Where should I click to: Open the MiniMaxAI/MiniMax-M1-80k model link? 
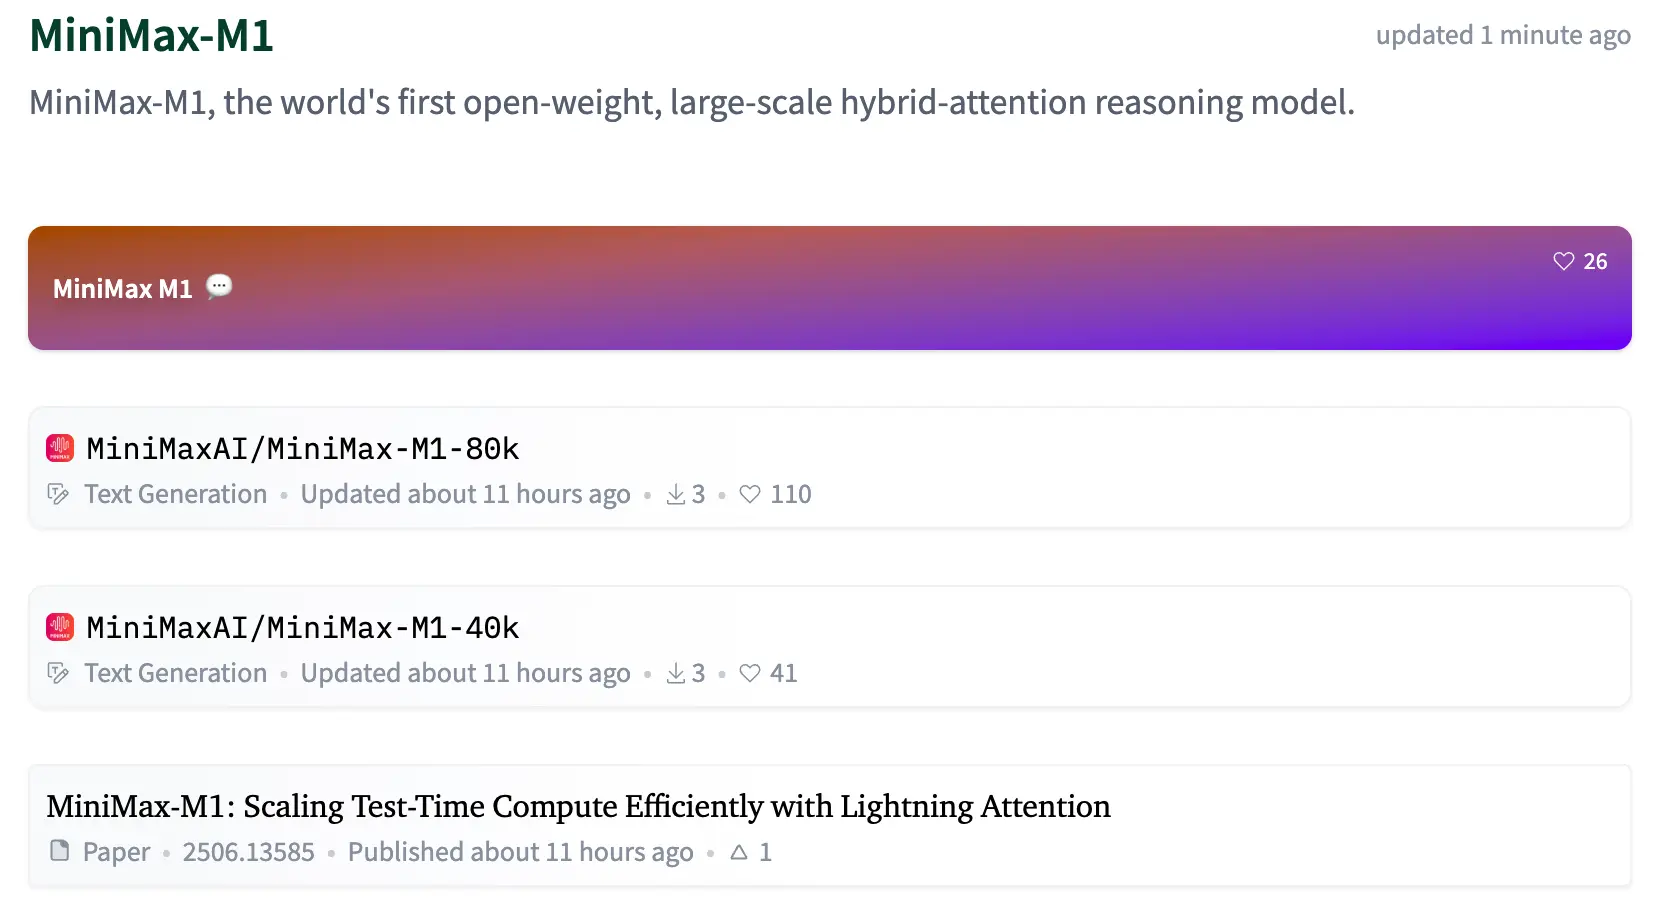tap(303, 448)
